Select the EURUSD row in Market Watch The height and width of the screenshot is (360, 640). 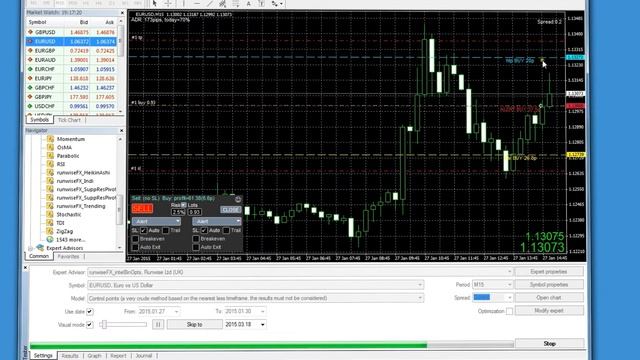[x=71, y=41]
